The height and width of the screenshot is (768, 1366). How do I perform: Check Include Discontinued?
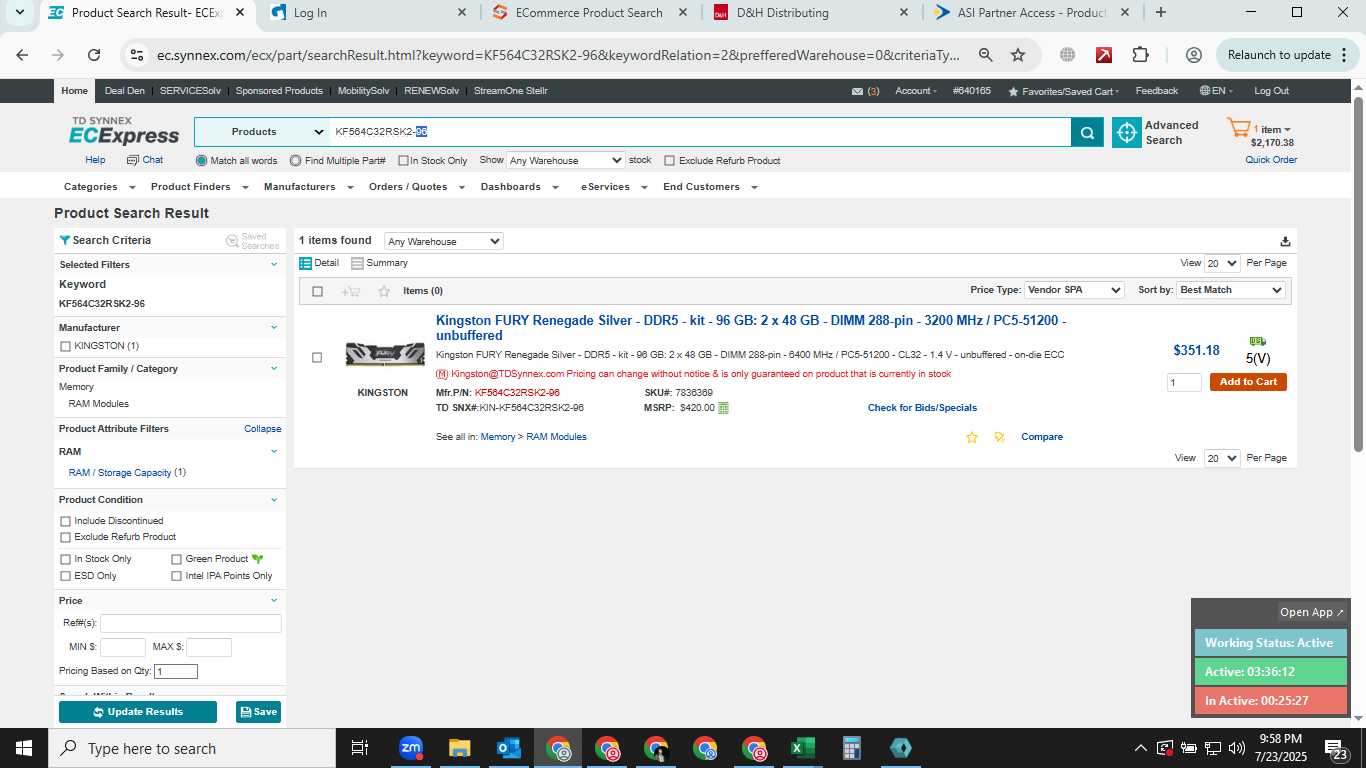pos(66,521)
